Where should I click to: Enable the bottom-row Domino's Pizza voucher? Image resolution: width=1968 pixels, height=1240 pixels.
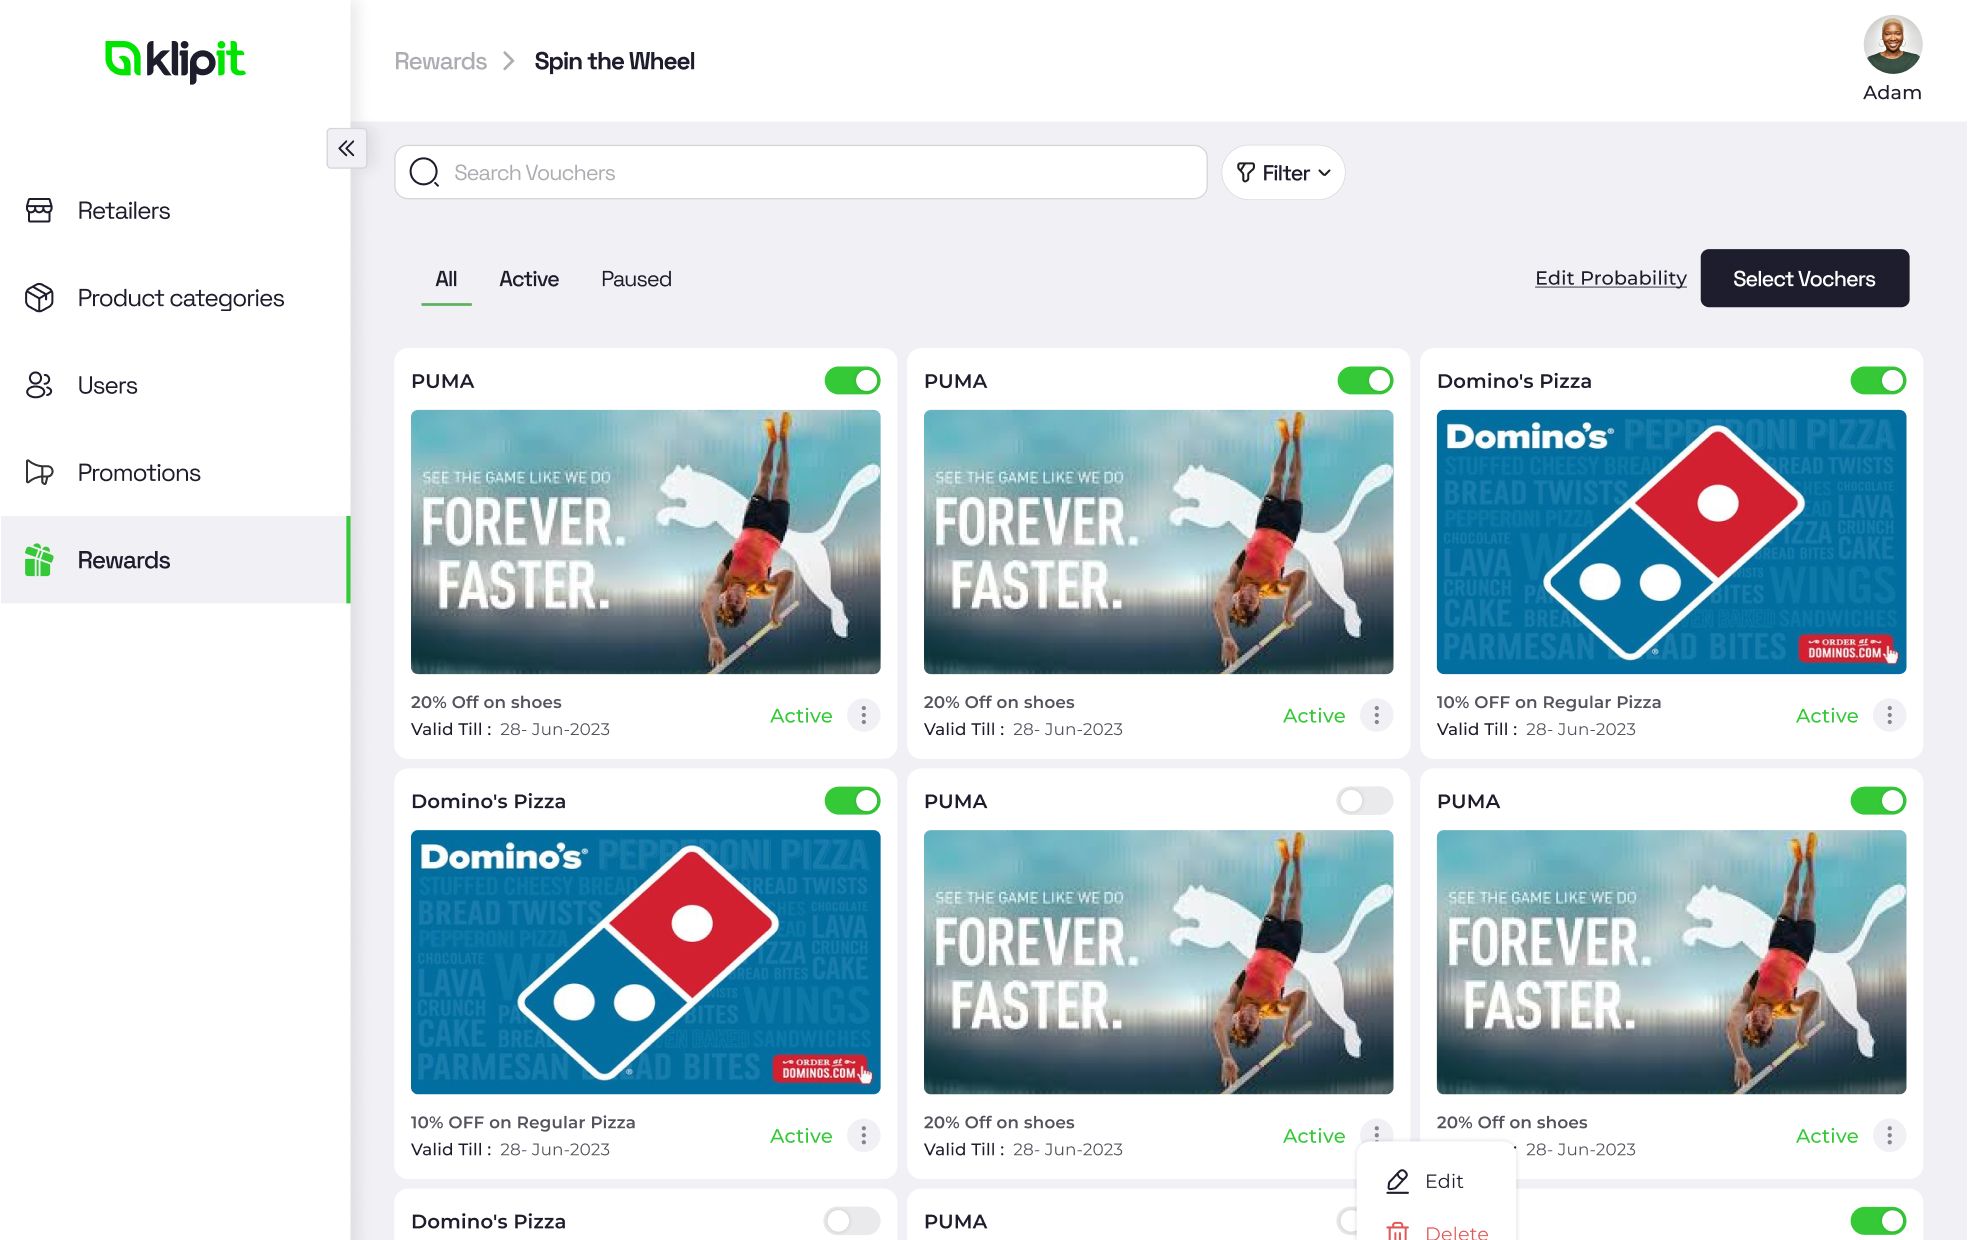(852, 1220)
